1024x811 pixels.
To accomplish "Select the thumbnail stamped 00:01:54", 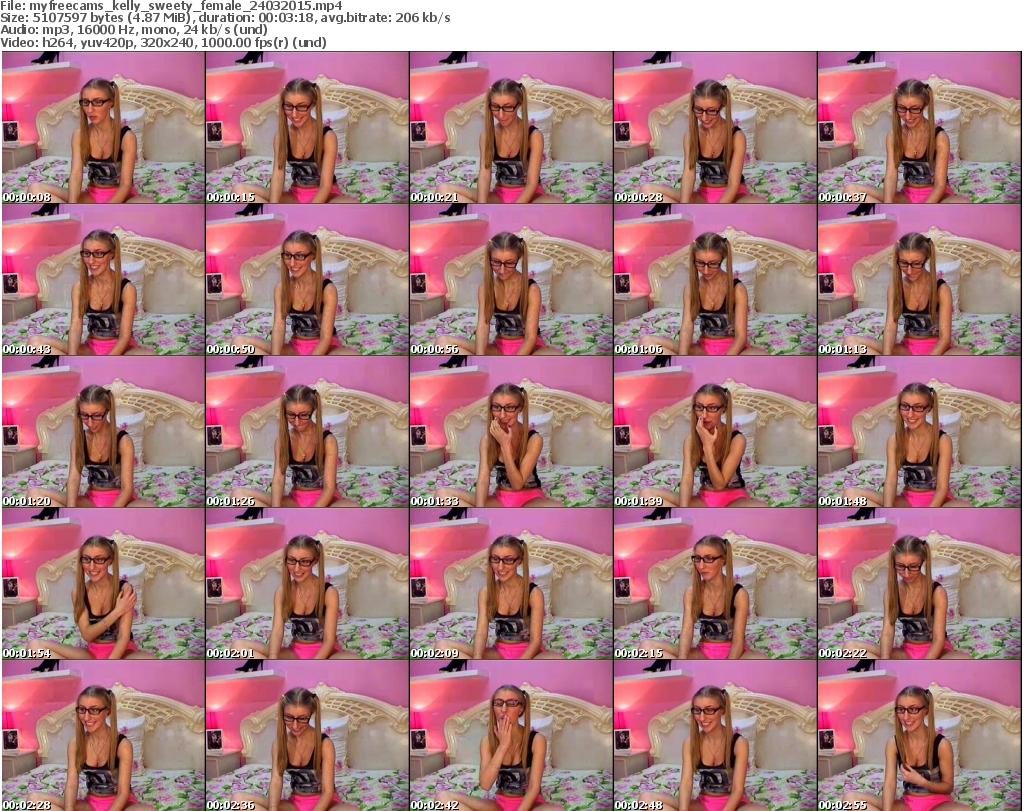I will 103,584.
